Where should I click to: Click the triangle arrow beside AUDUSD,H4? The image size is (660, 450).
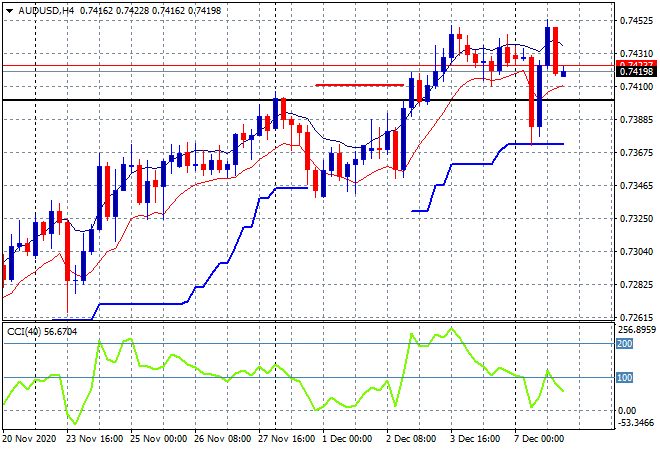9,11
